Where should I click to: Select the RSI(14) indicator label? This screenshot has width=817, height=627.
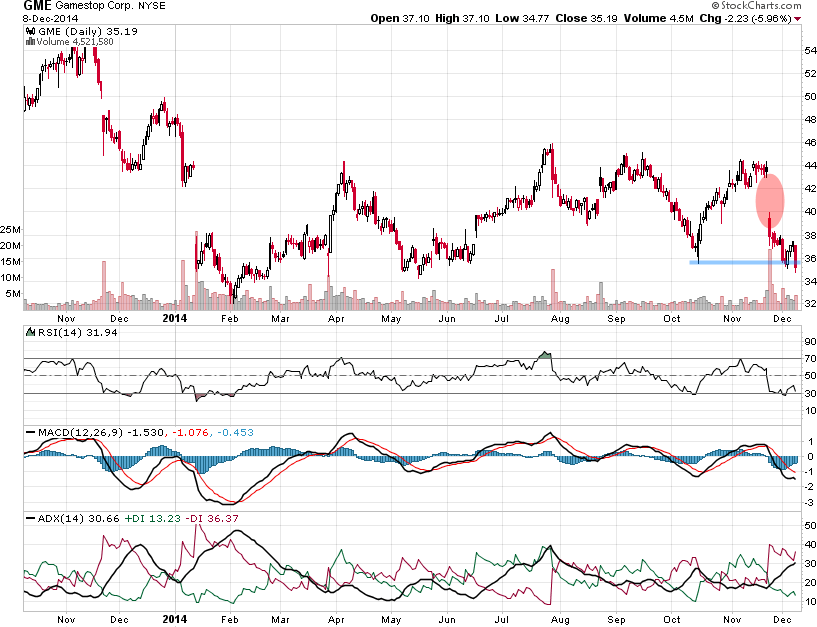click(46, 333)
